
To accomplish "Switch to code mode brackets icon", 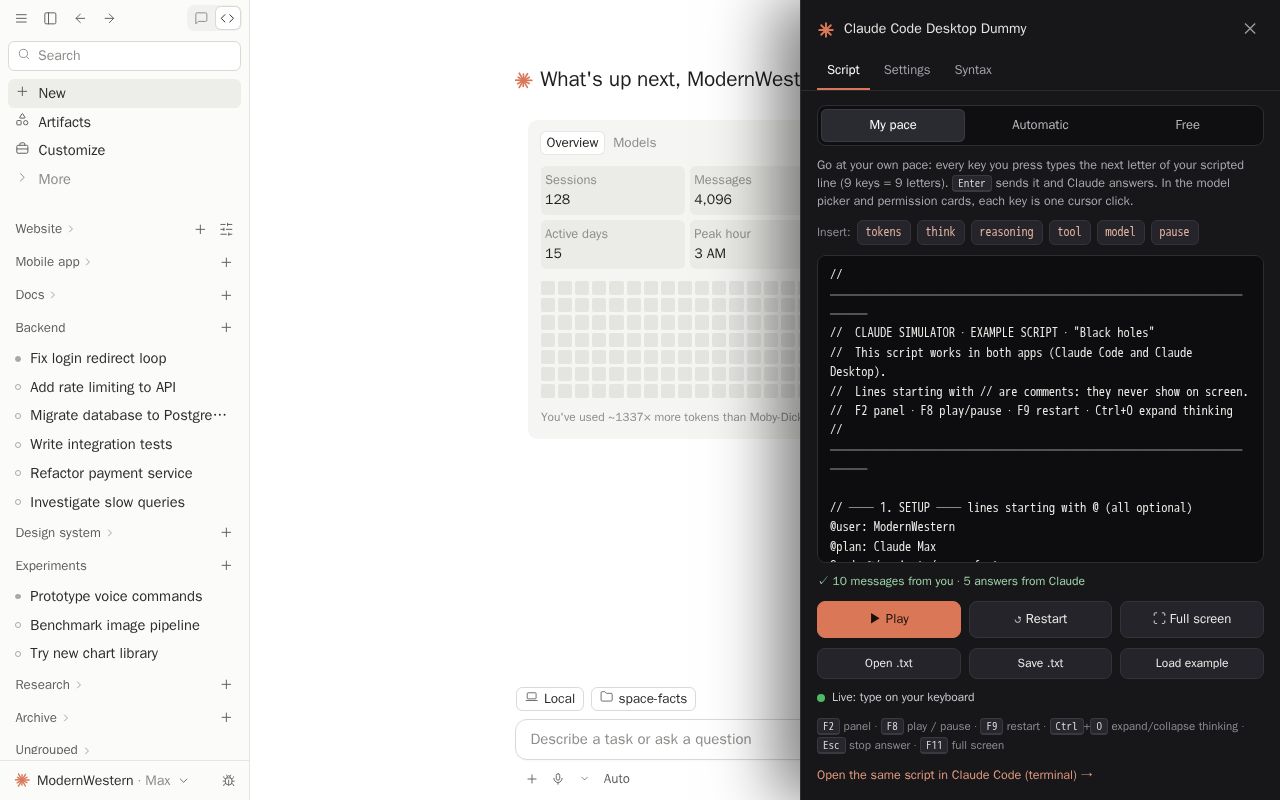I will point(228,18).
